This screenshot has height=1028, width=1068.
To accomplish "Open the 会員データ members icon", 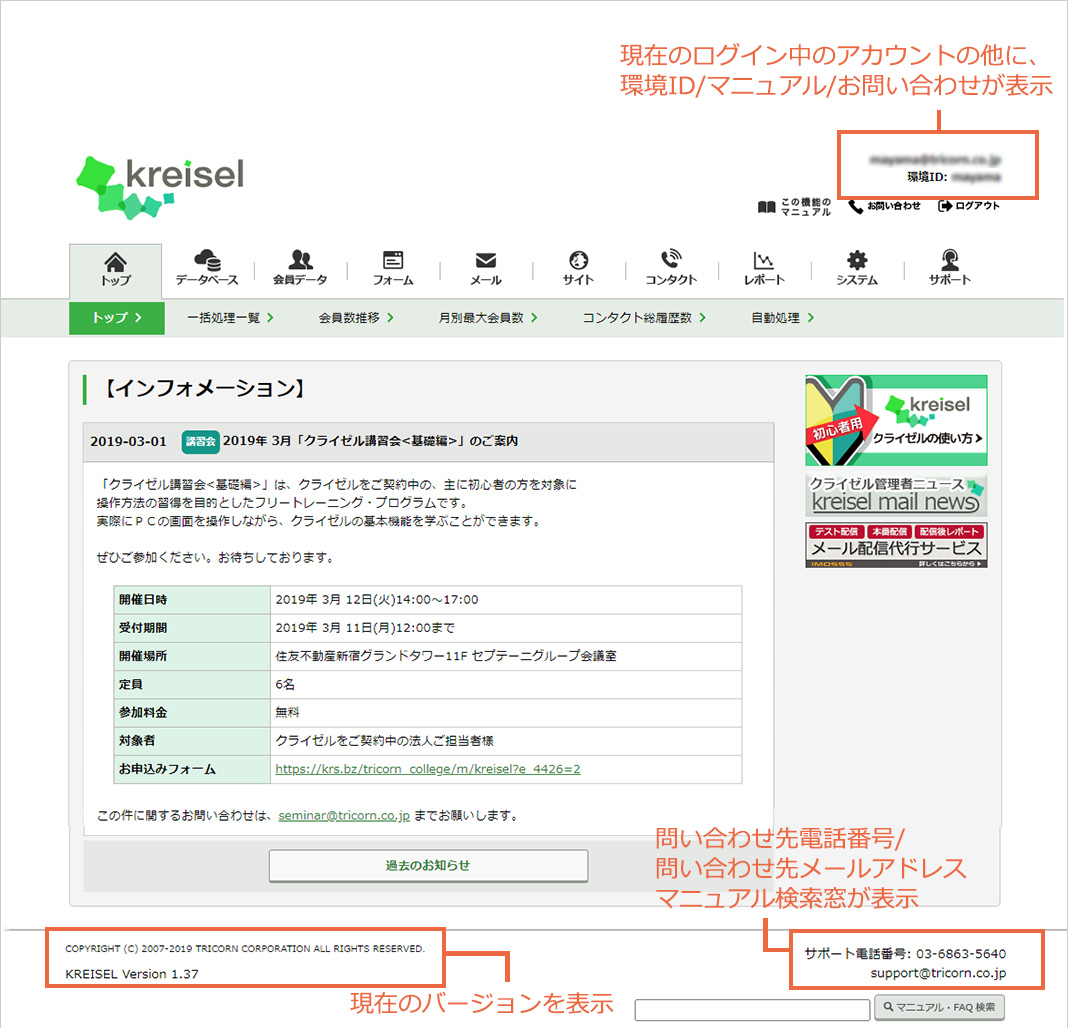I will point(300,268).
